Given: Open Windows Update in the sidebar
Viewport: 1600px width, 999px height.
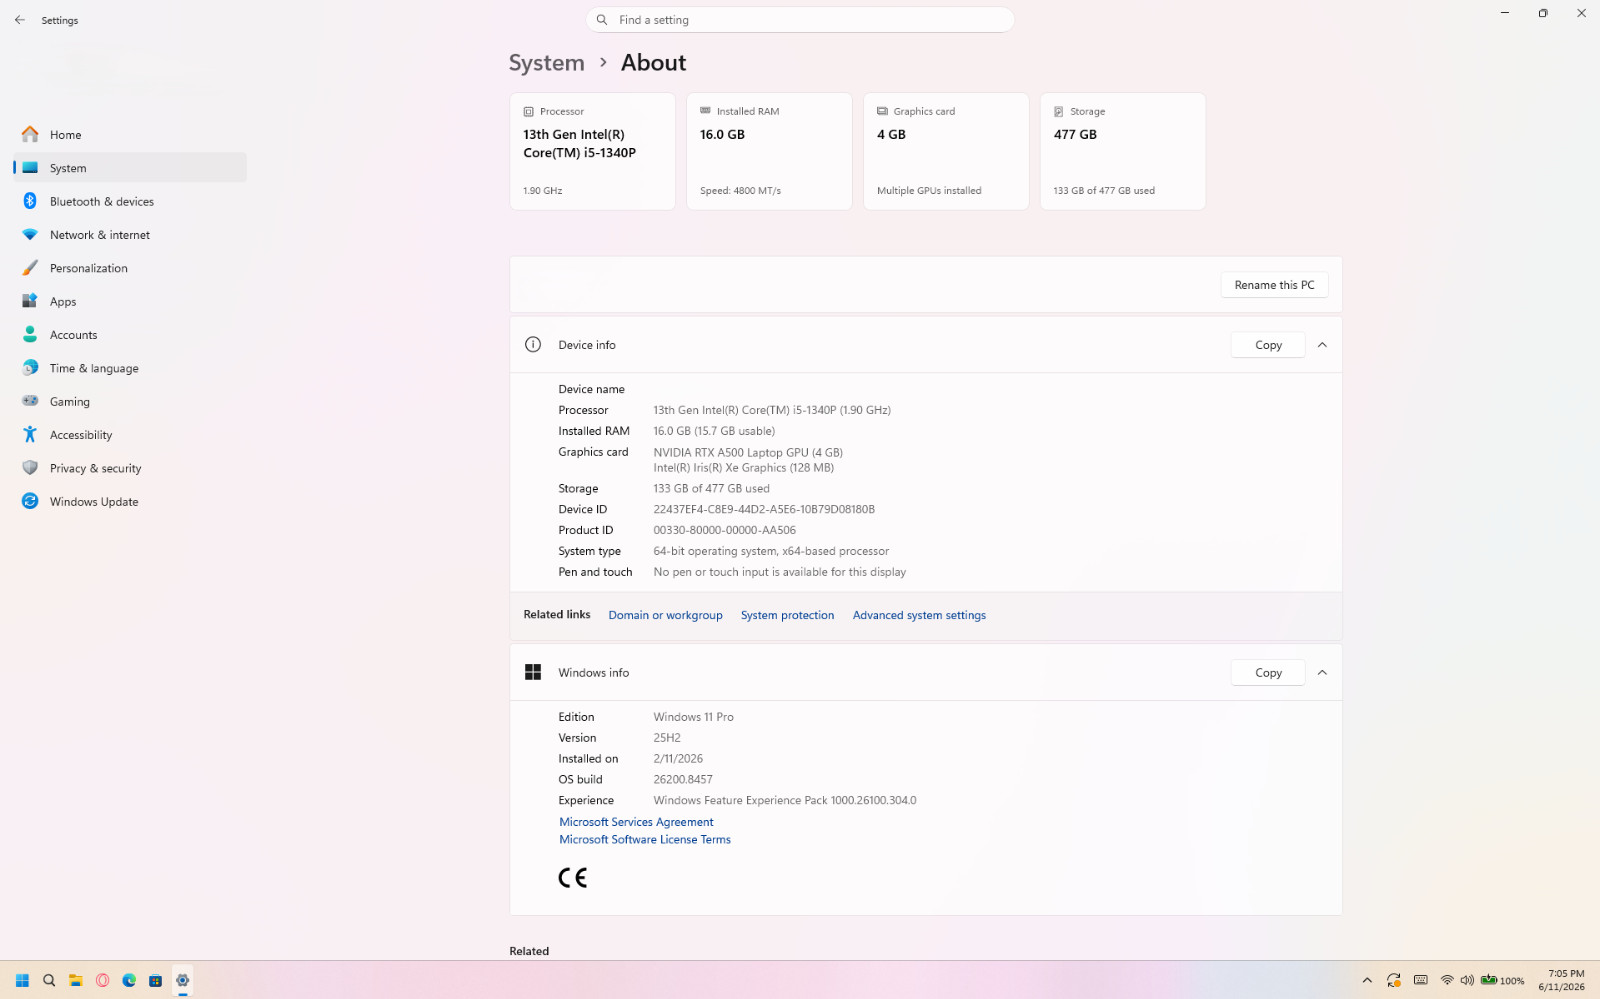Looking at the screenshot, I should (x=130, y=502).
